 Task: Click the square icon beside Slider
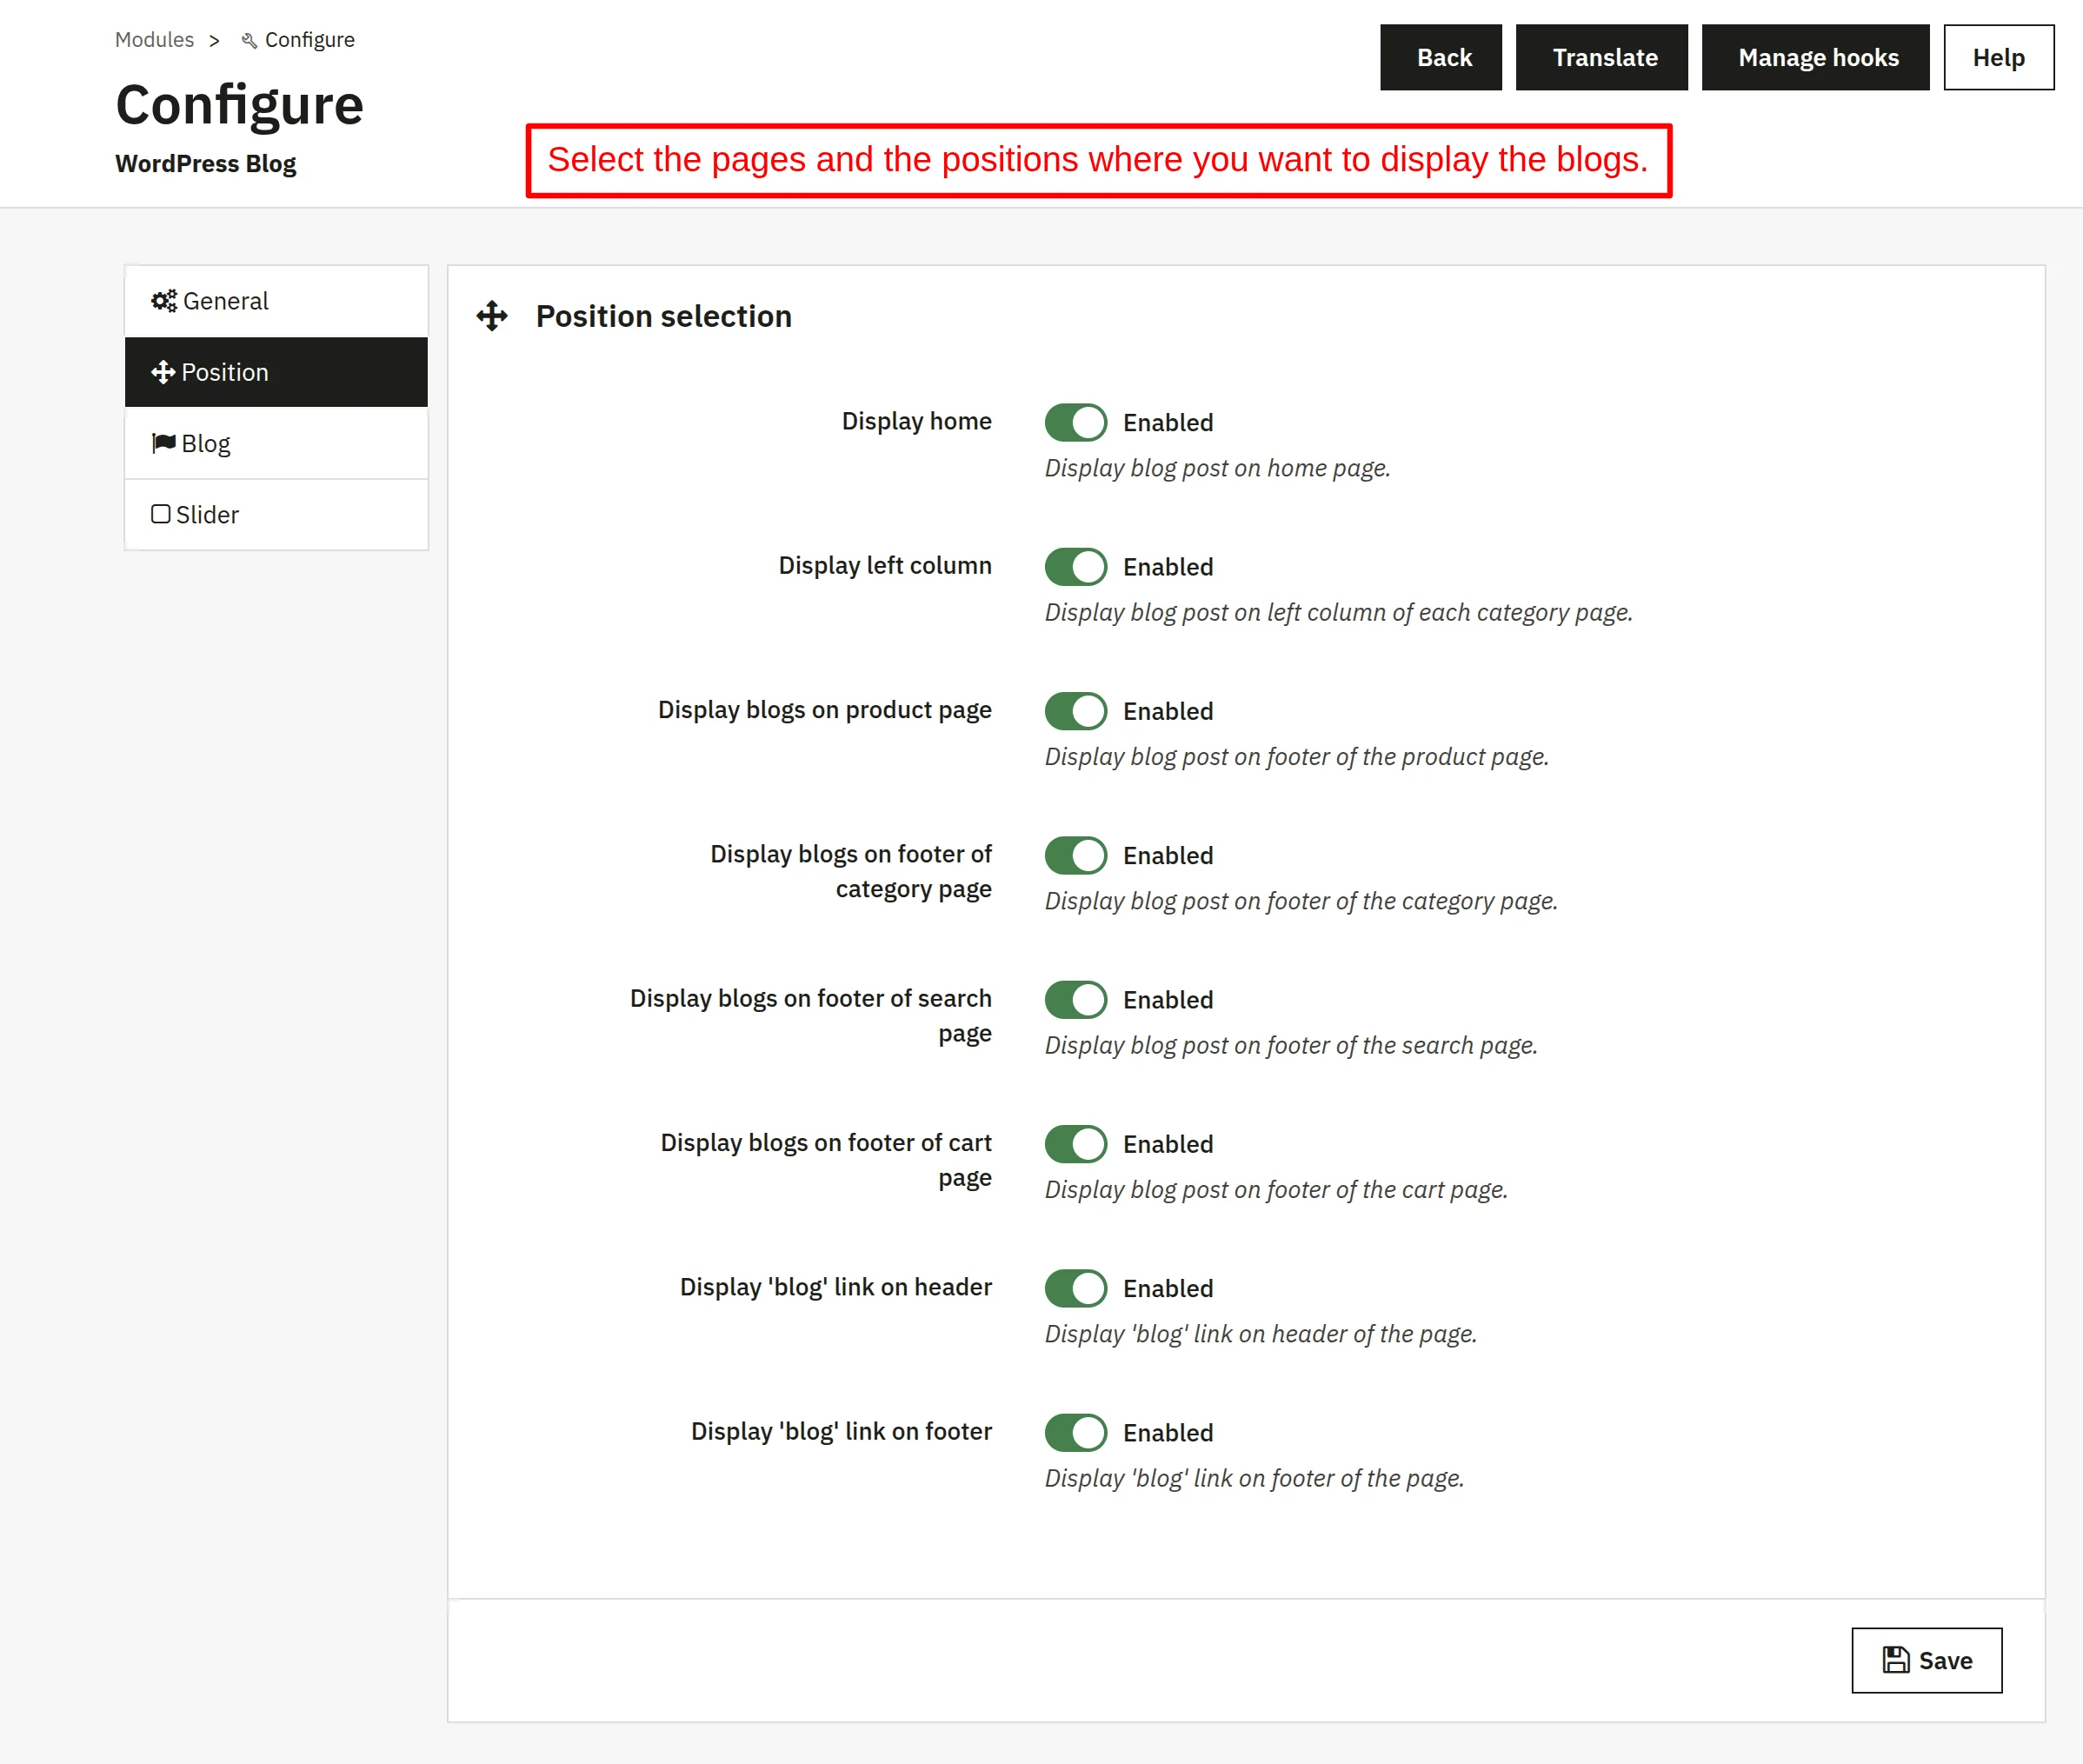click(161, 514)
